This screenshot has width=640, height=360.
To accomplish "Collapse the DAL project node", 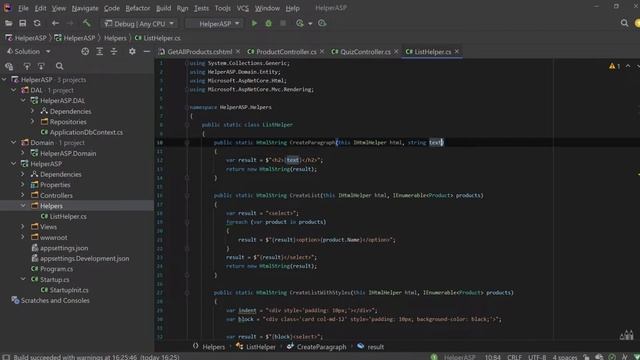I will pos(13,90).
